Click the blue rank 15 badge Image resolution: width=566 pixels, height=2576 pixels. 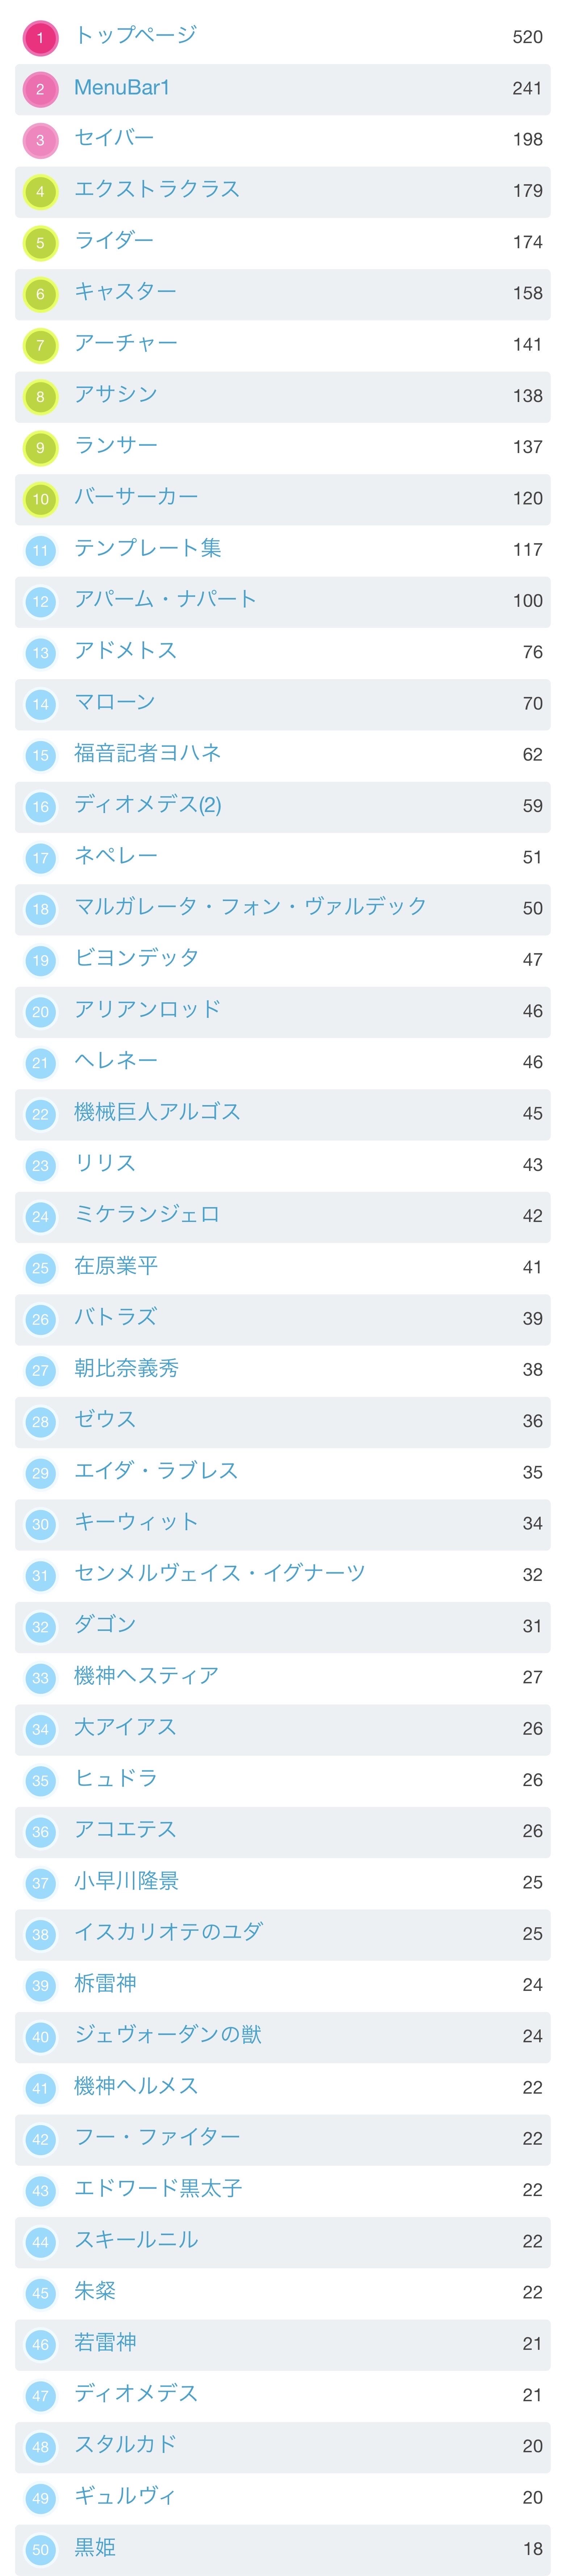[x=40, y=755]
